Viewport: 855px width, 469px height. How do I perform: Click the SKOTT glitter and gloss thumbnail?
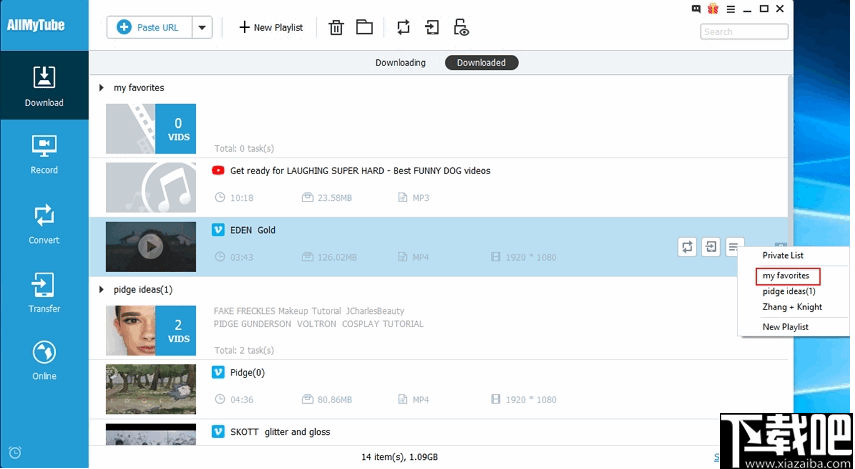point(151,434)
